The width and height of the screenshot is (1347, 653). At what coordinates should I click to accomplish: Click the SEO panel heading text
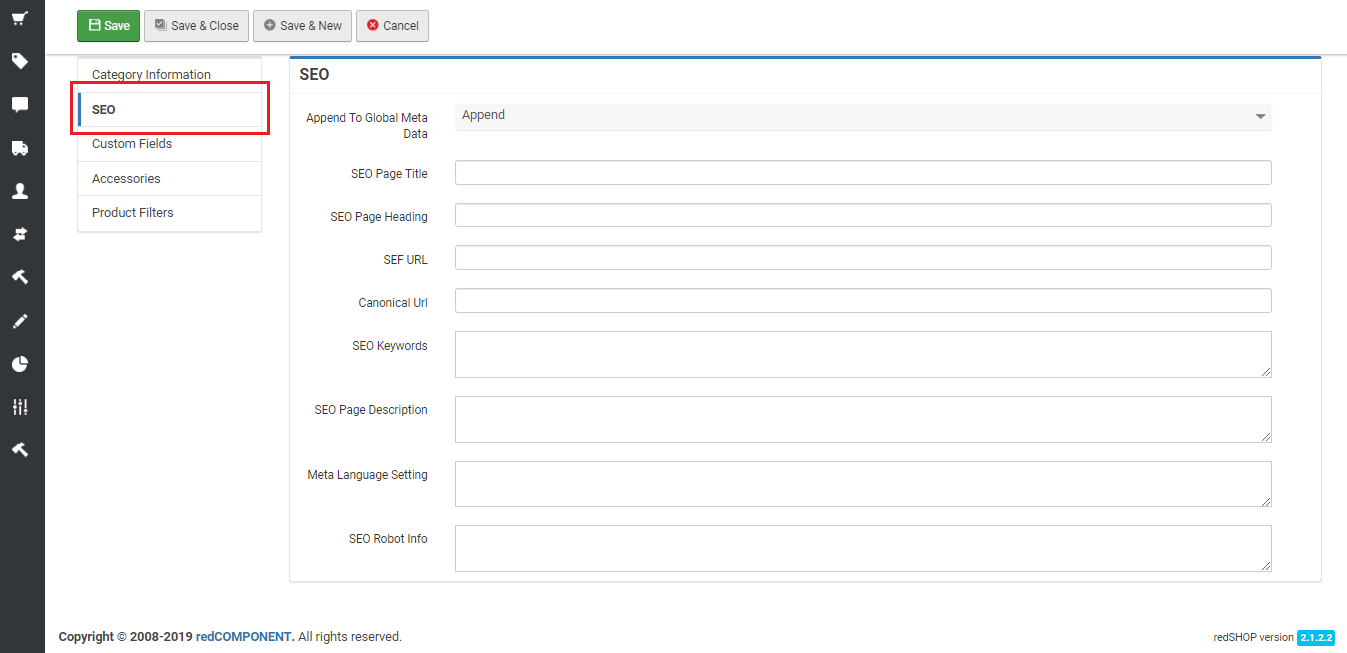click(x=314, y=75)
